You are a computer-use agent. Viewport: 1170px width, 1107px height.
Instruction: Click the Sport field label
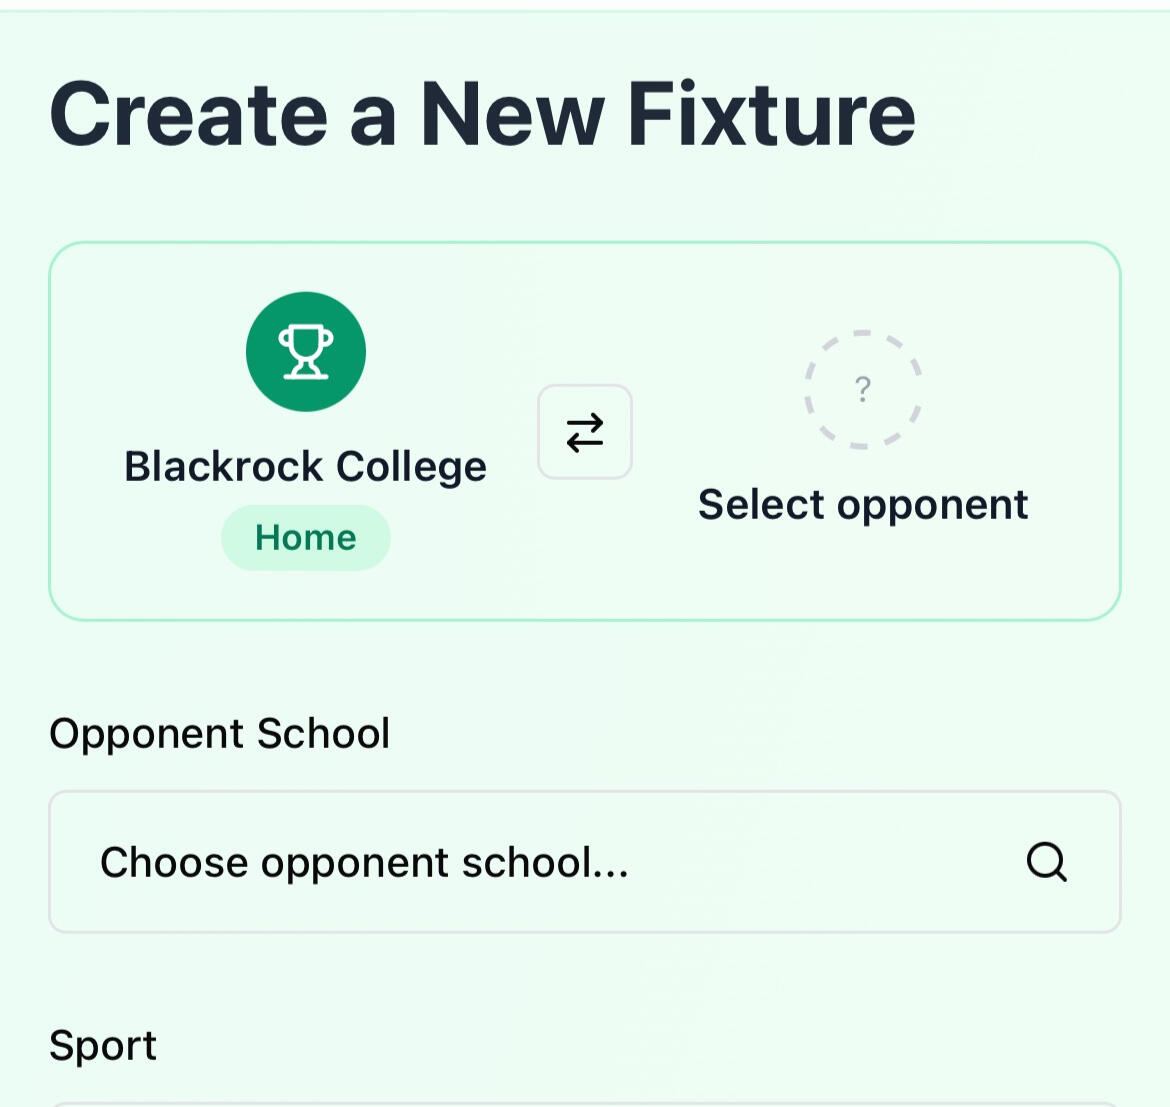point(103,1045)
